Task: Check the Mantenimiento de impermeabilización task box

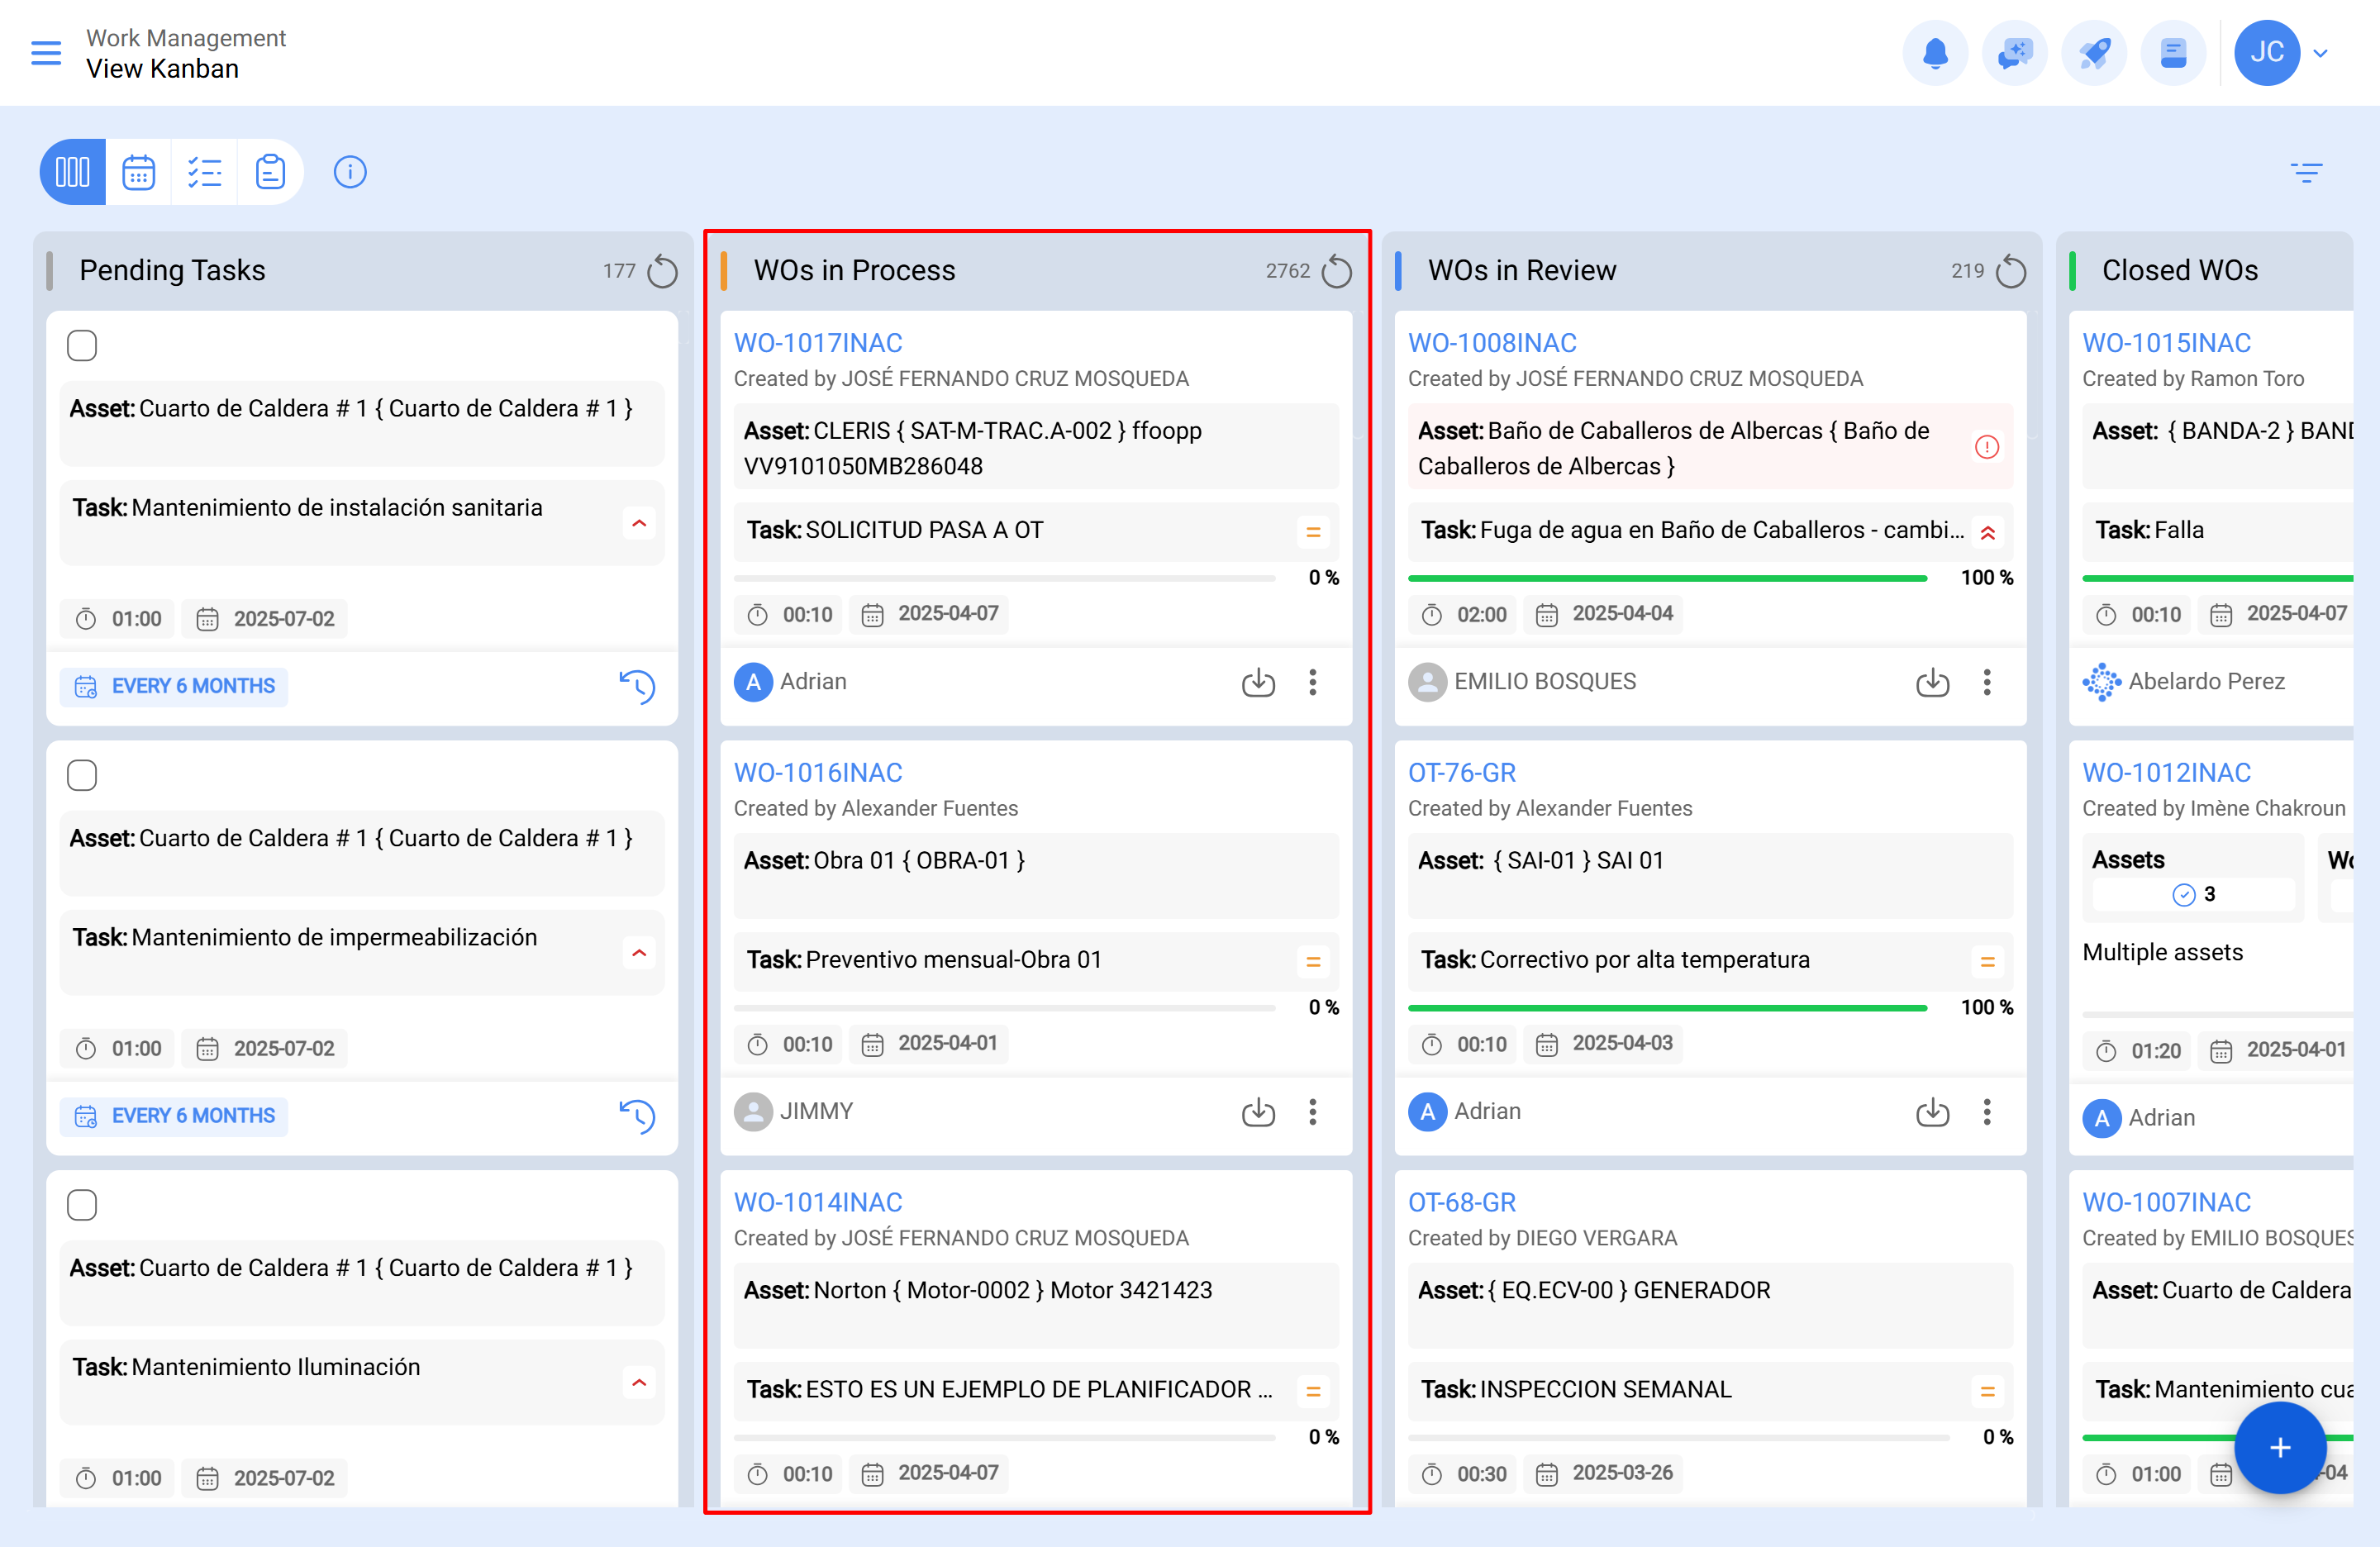Action: point(82,776)
